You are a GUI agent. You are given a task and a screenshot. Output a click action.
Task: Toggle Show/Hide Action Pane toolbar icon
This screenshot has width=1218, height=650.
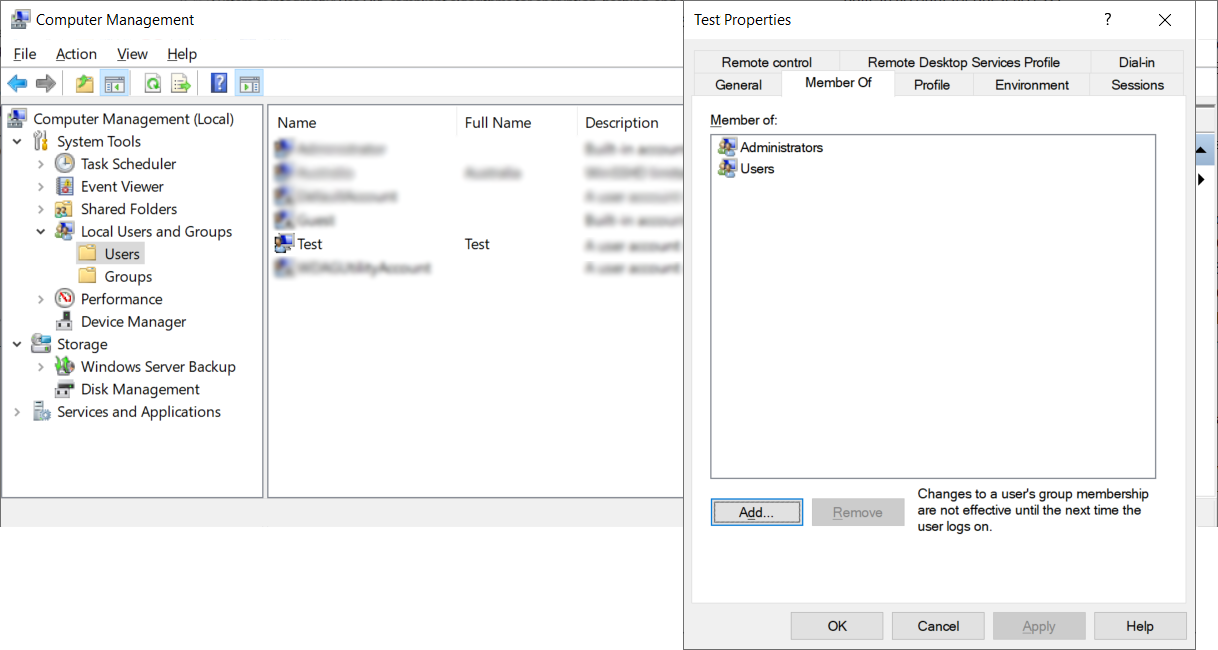(x=249, y=84)
